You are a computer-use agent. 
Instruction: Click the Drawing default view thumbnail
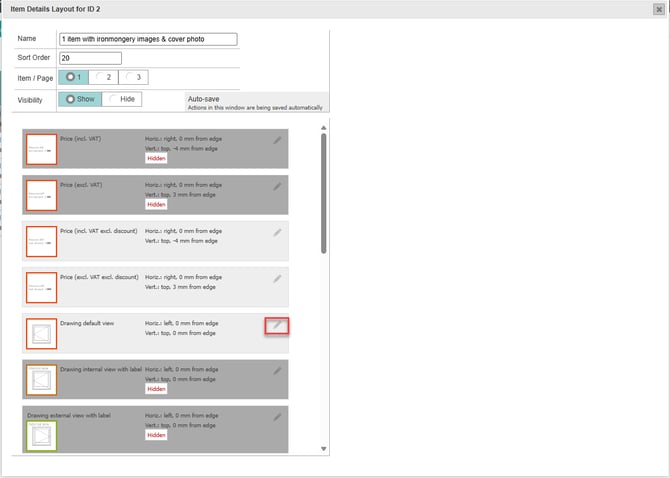[x=41, y=333]
